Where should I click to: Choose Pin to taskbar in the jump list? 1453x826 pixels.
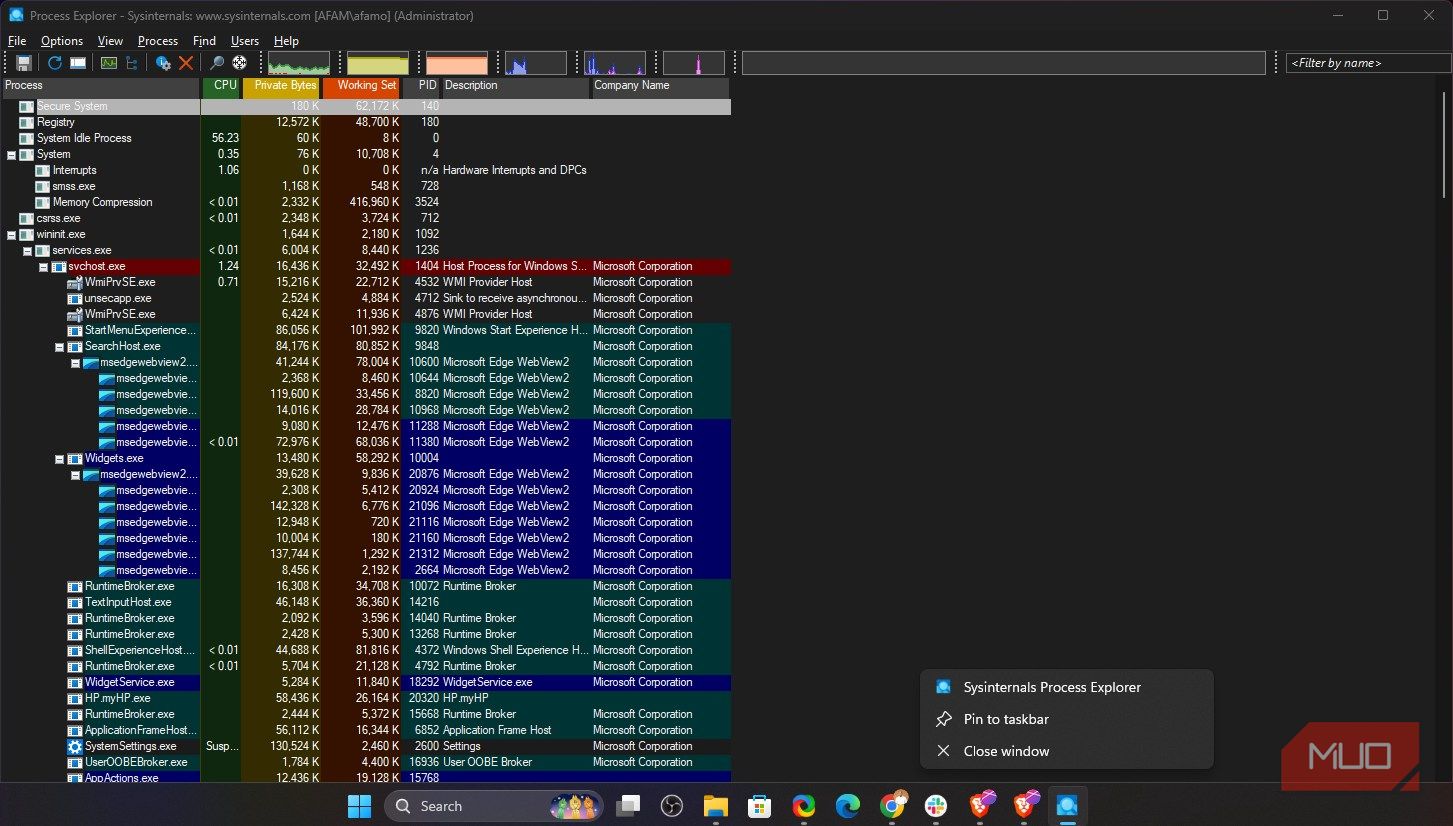(1066, 719)
